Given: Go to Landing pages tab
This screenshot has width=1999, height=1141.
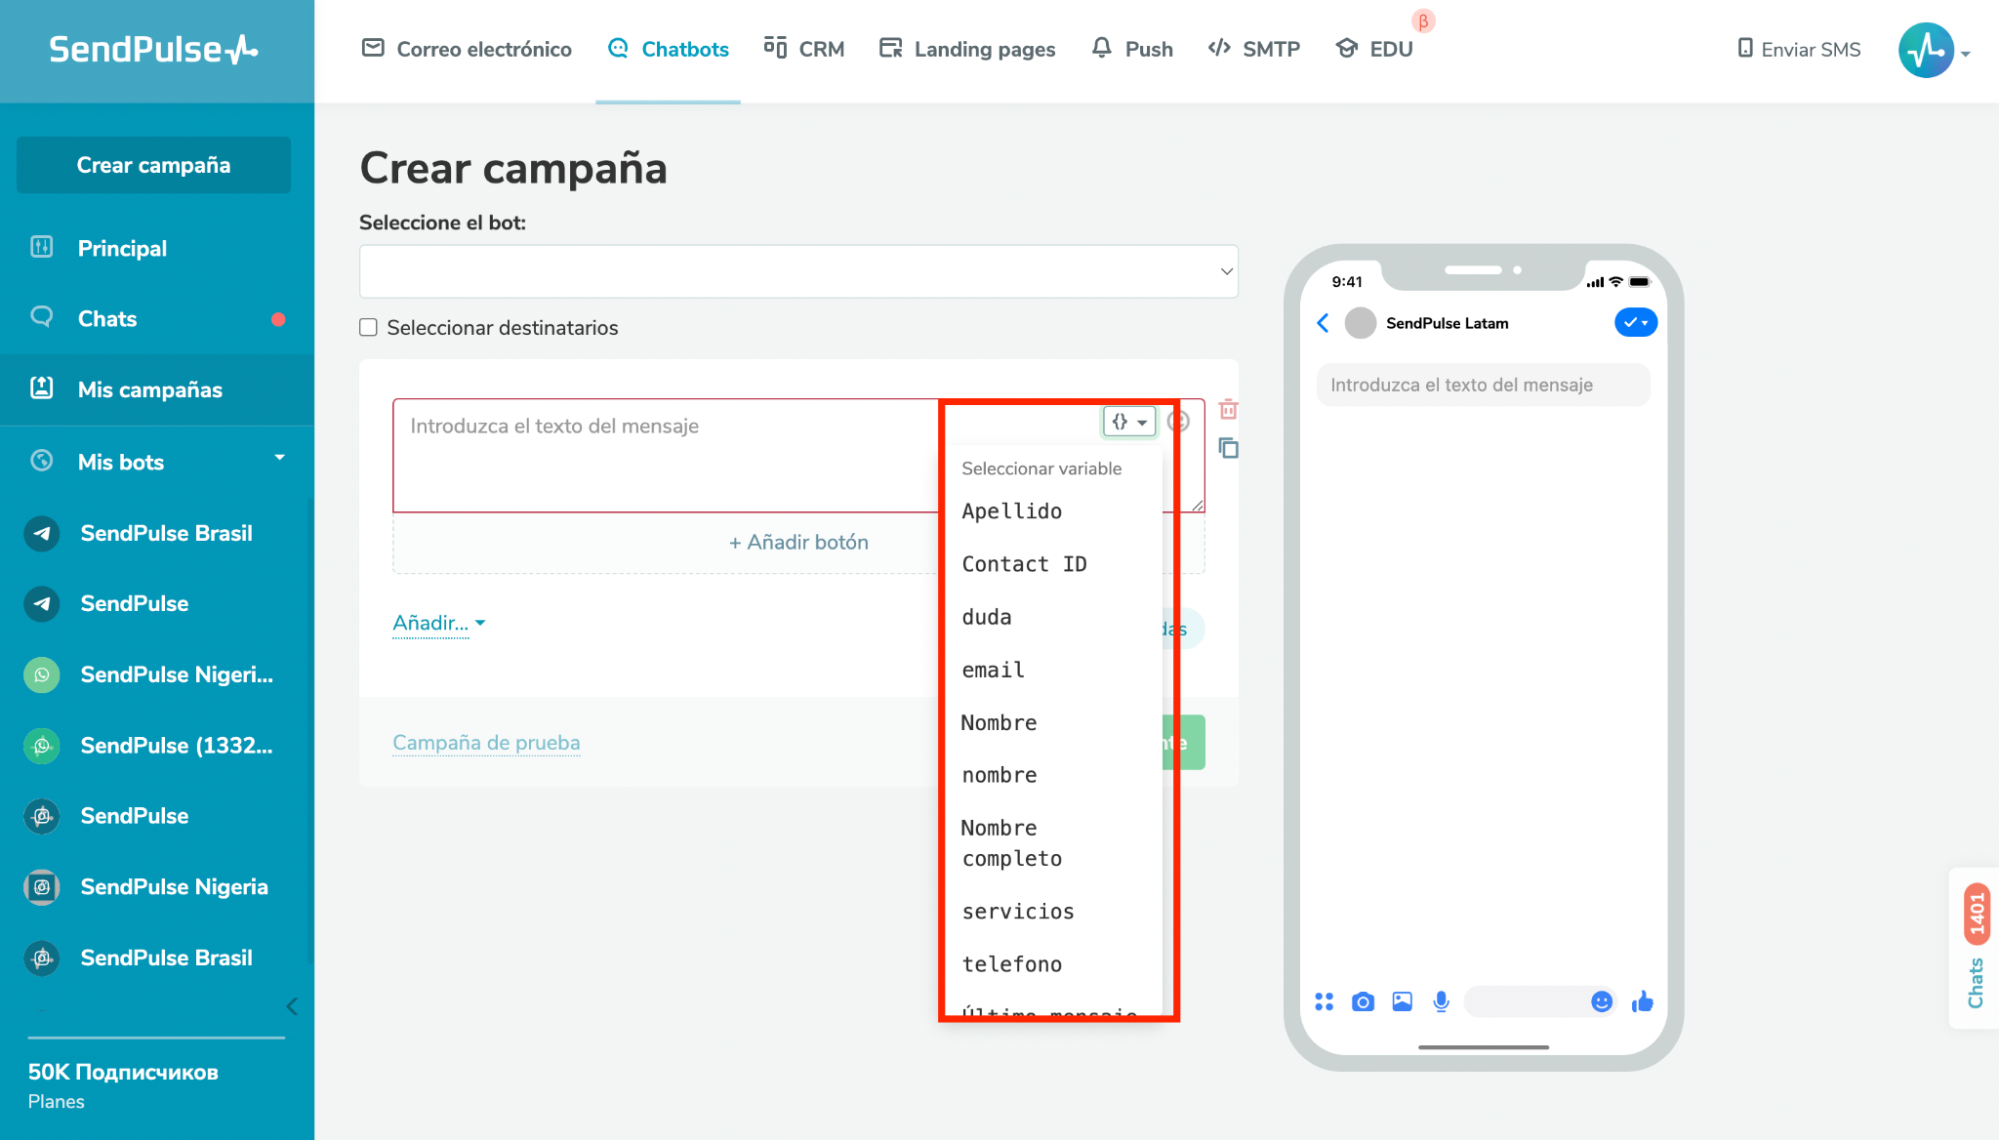Looking at the screenshot, I should (967, 49).
